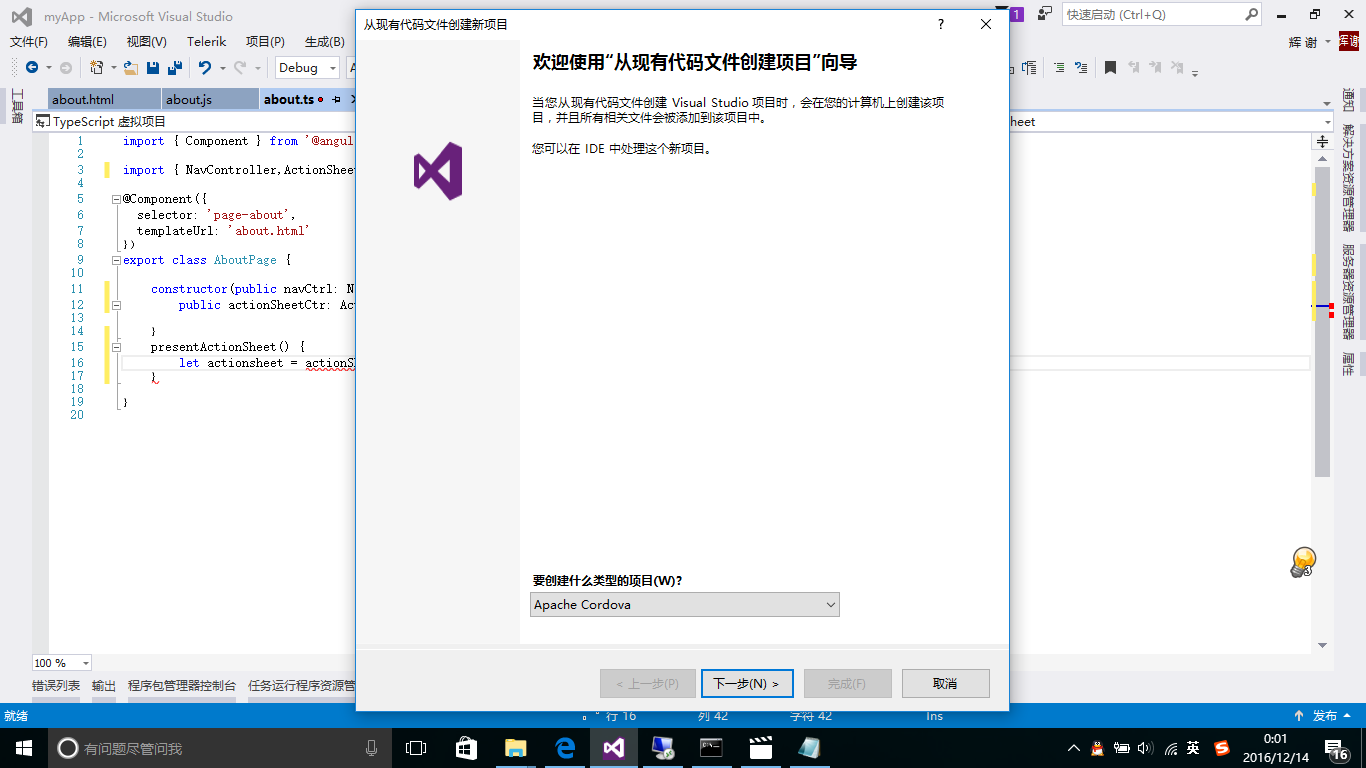1366x768 pixels.
Task: Open the 程序包管理器控制台 tab
Action: click(x=182, y=686)
